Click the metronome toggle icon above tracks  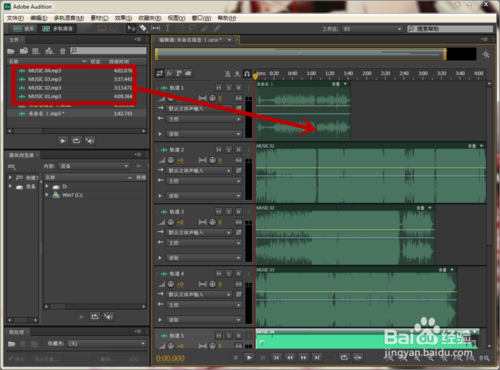(x=228, y=74)
